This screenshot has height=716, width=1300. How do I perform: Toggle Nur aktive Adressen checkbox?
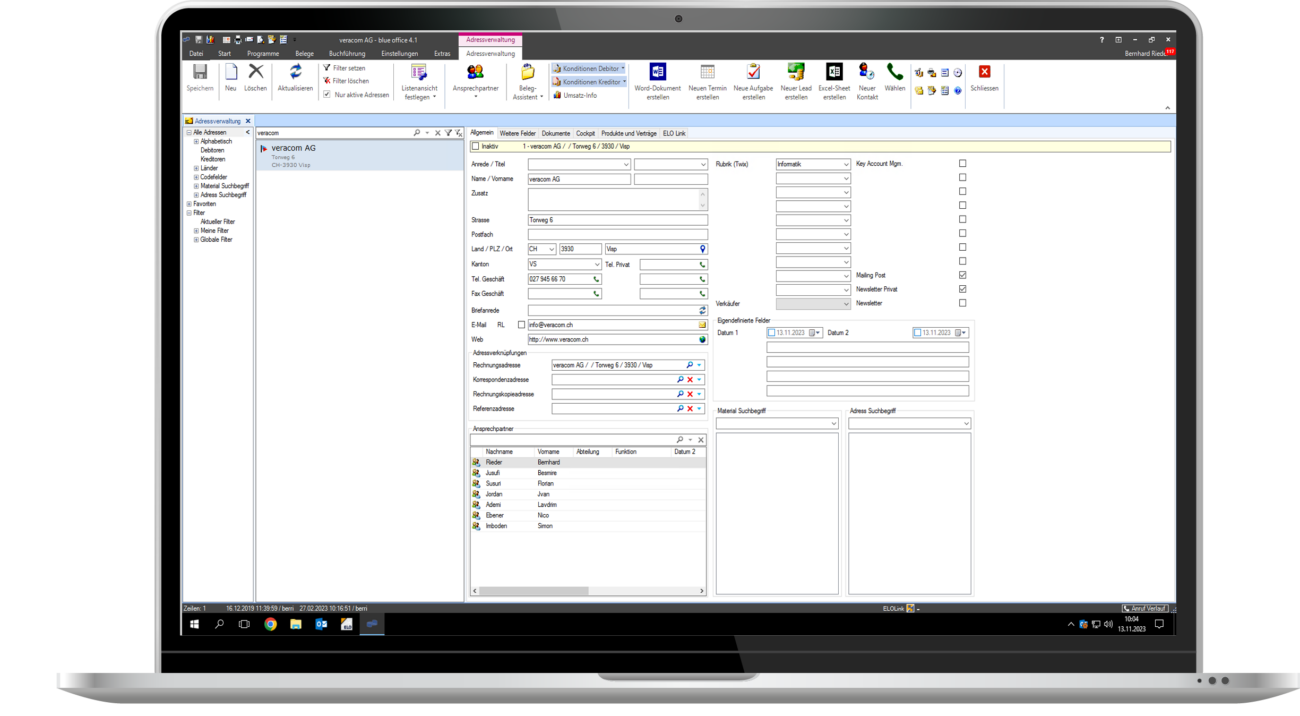point(327,95)
